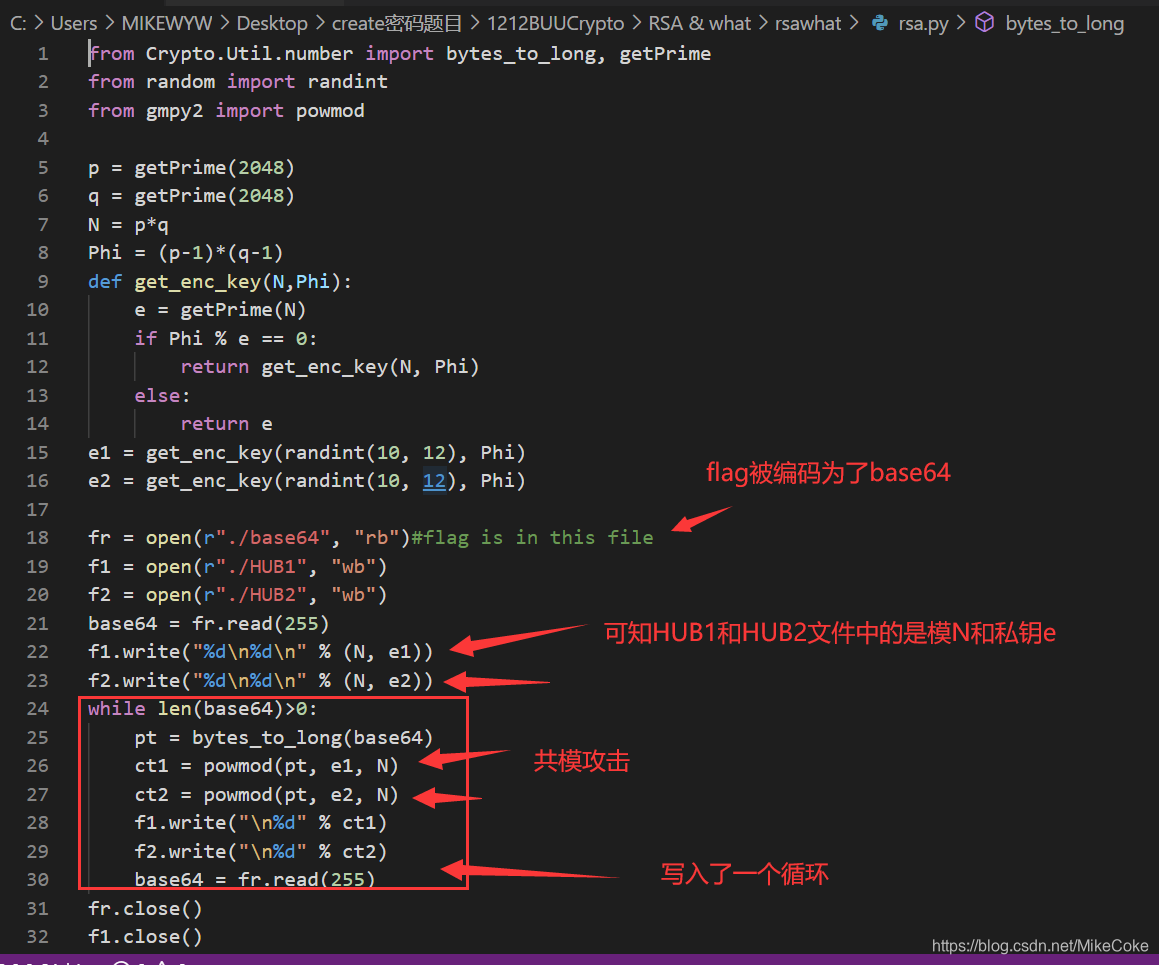This screenshot has height=965, width=1159.
Task: Click the Desktop entry in the breadcrumb path
Action: coord(272,23)
